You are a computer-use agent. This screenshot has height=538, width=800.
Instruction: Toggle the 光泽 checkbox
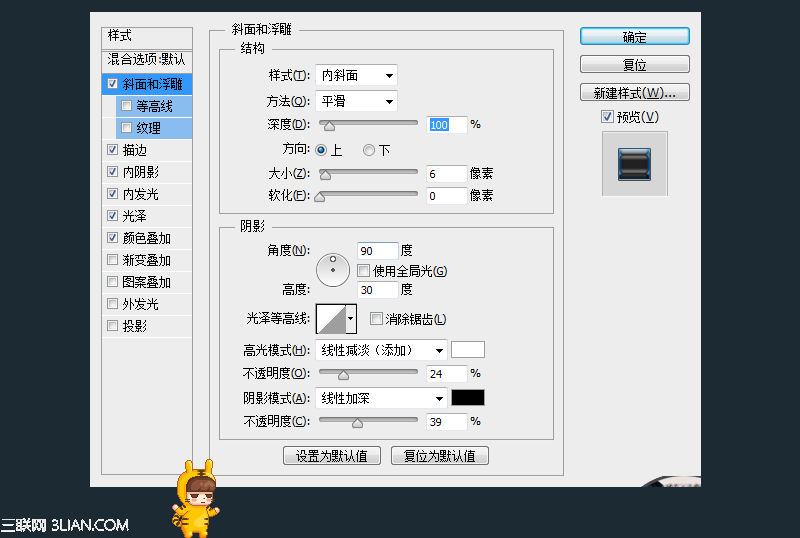112,215
